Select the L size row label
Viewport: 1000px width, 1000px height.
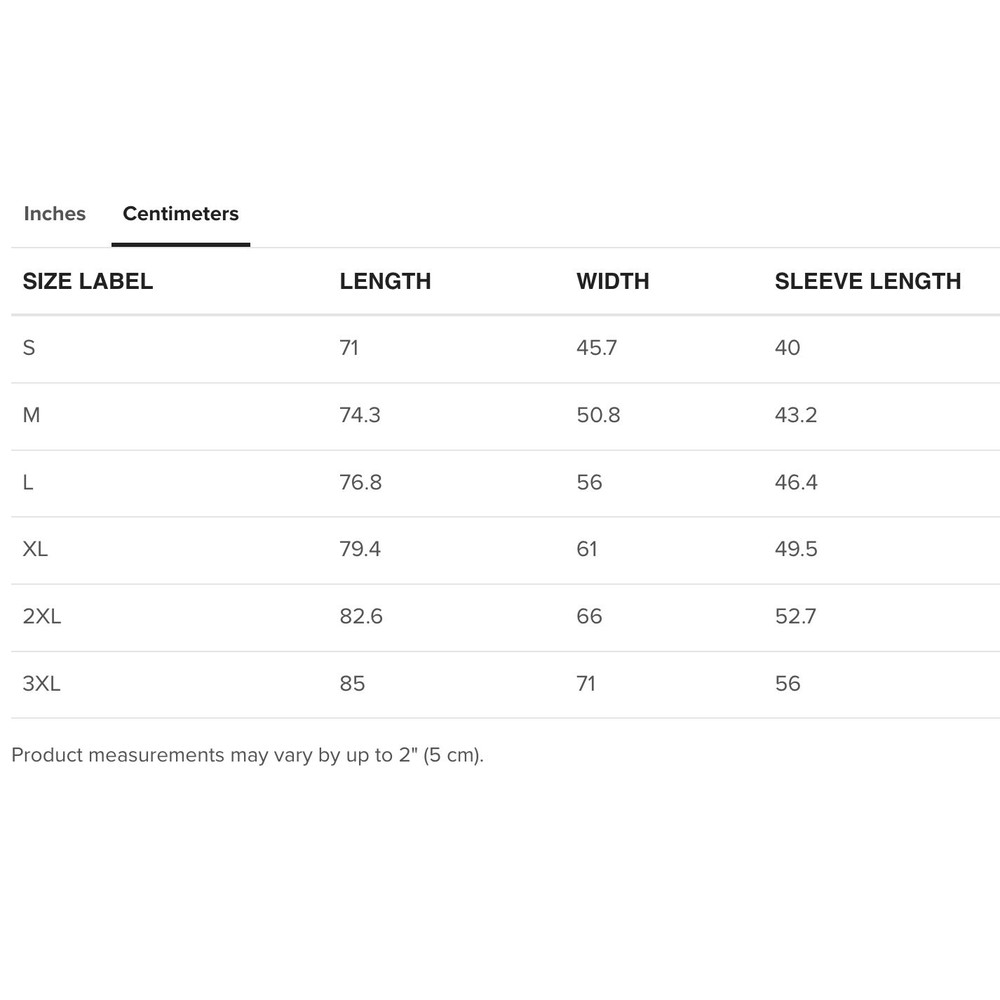(28, 482)
